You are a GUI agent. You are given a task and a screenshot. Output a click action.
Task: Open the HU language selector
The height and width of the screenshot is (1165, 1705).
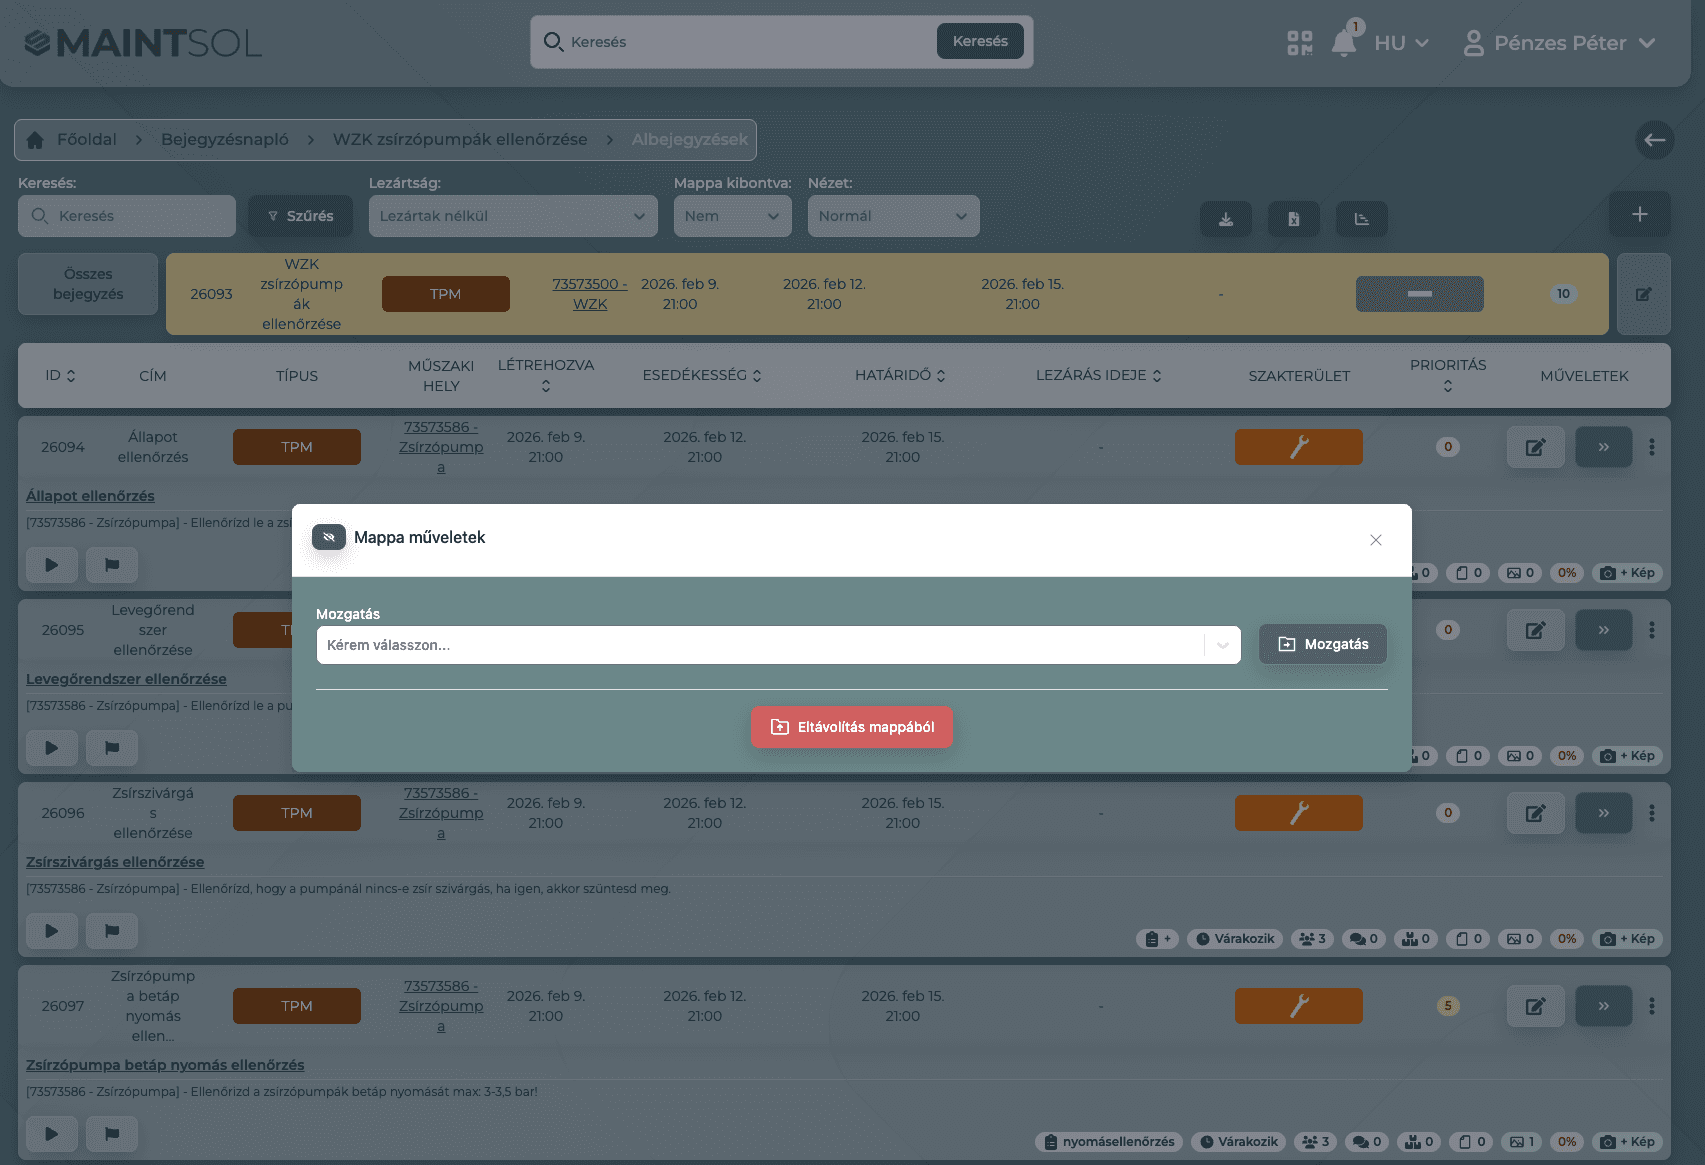[x=1401, y=43]
